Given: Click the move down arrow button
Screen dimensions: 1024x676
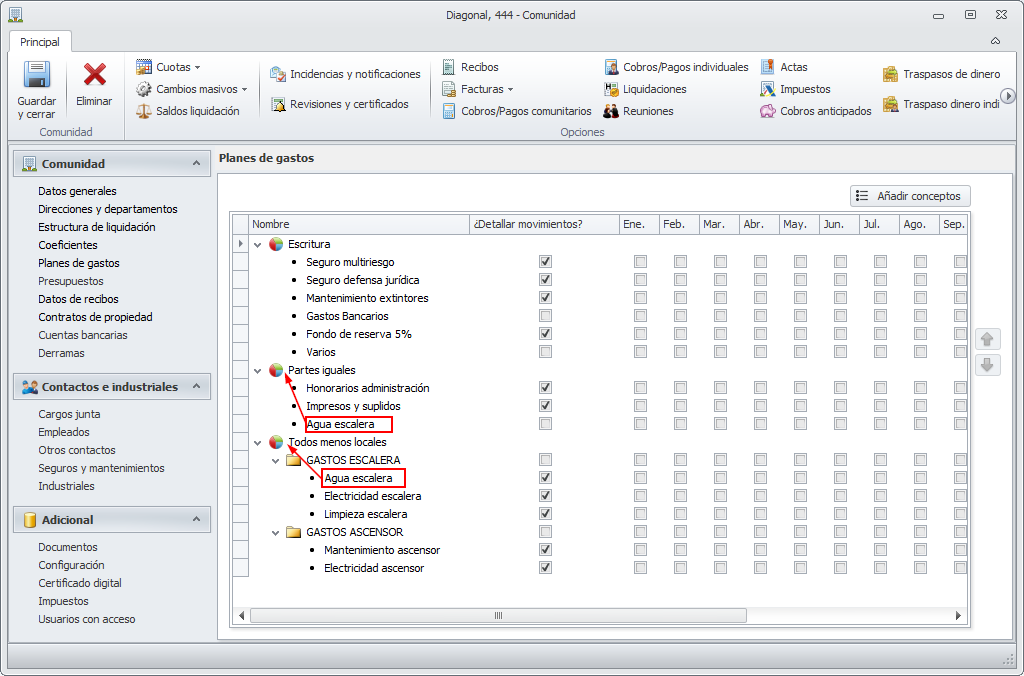Looking at the screenshot, I should tap(987, 365).
